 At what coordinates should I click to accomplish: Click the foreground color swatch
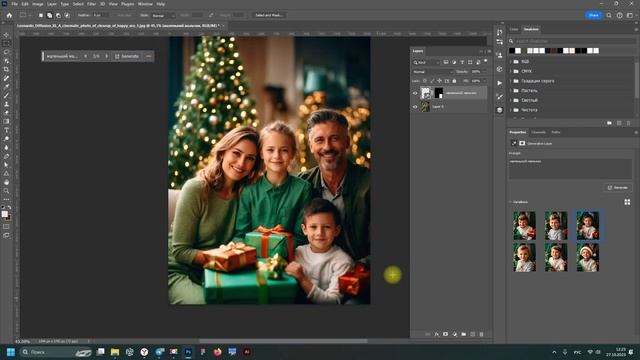click(4, 214)
